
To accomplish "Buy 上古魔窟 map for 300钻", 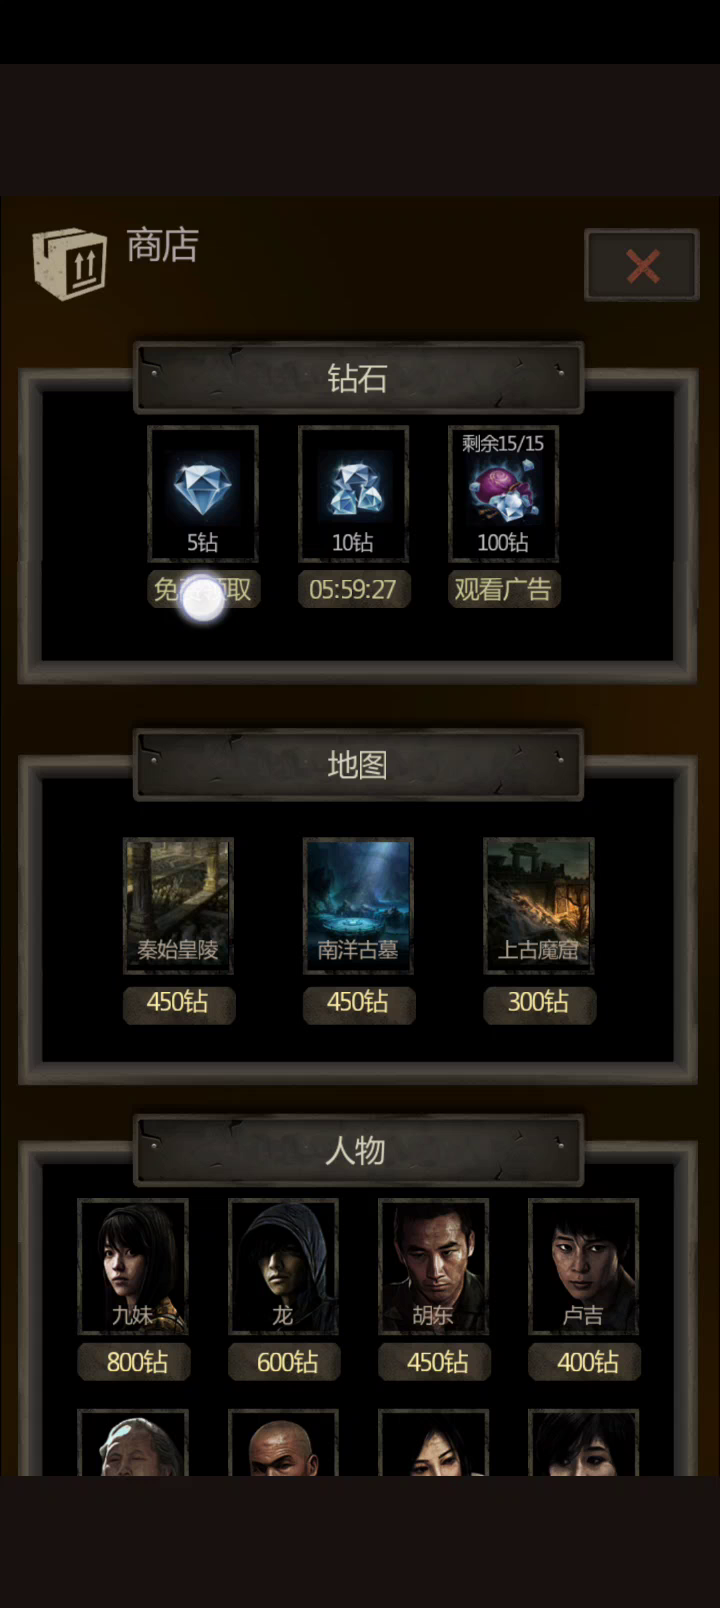I will coord(539,1004).
